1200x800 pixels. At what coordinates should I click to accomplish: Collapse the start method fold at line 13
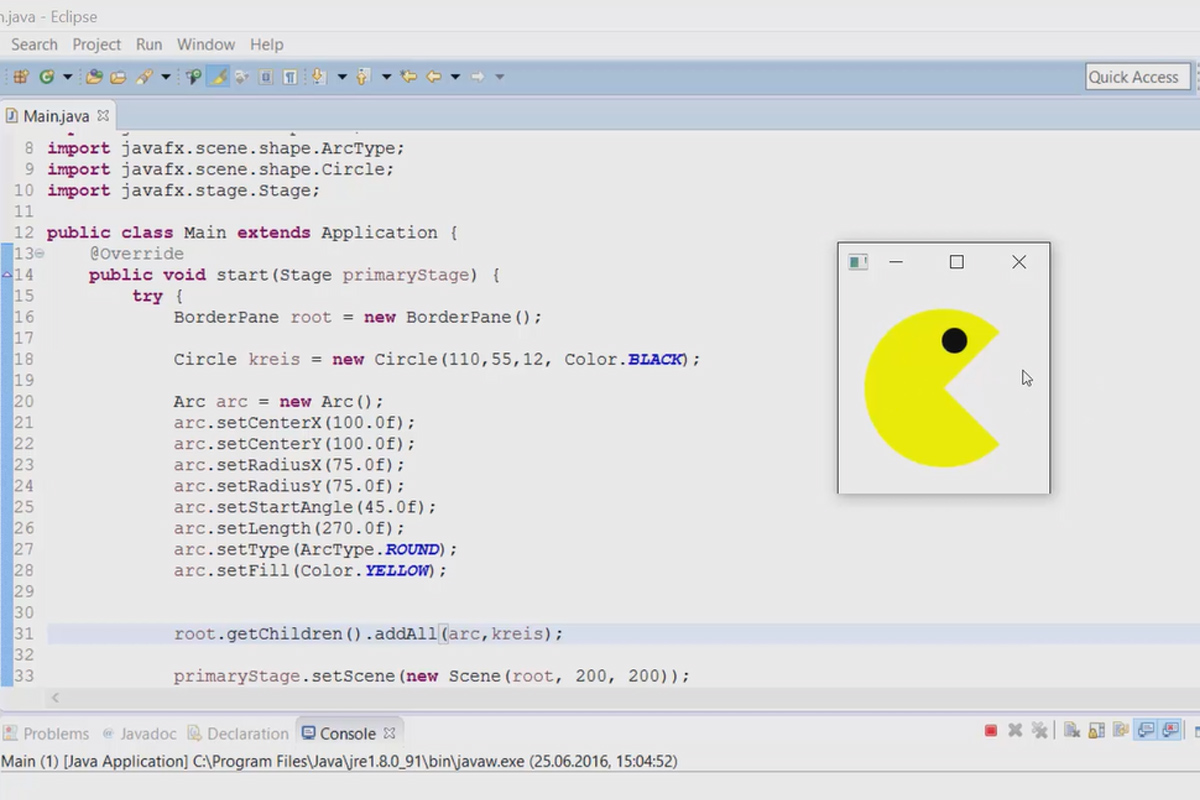(x=40, y=253)
